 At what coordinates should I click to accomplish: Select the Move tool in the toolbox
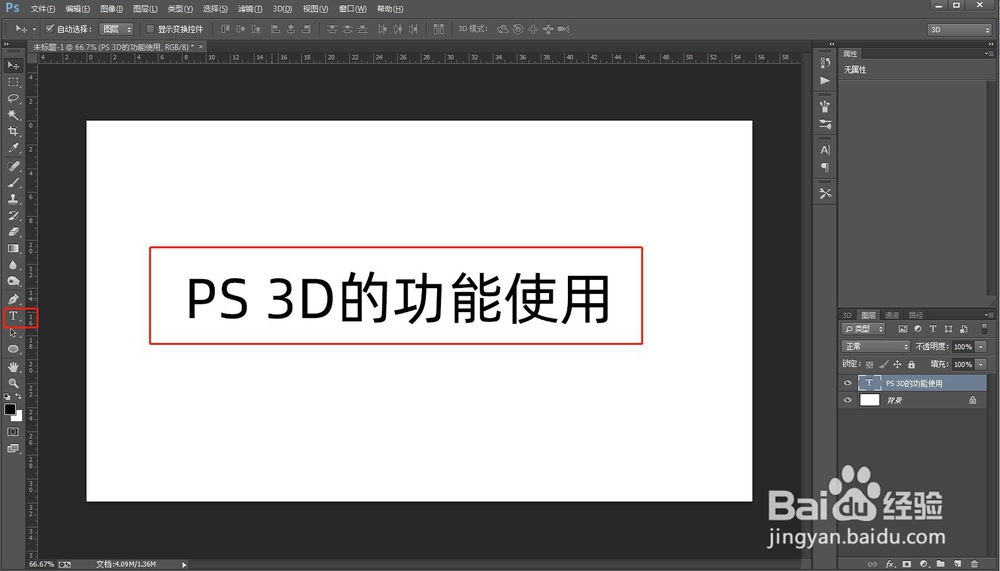13,65
